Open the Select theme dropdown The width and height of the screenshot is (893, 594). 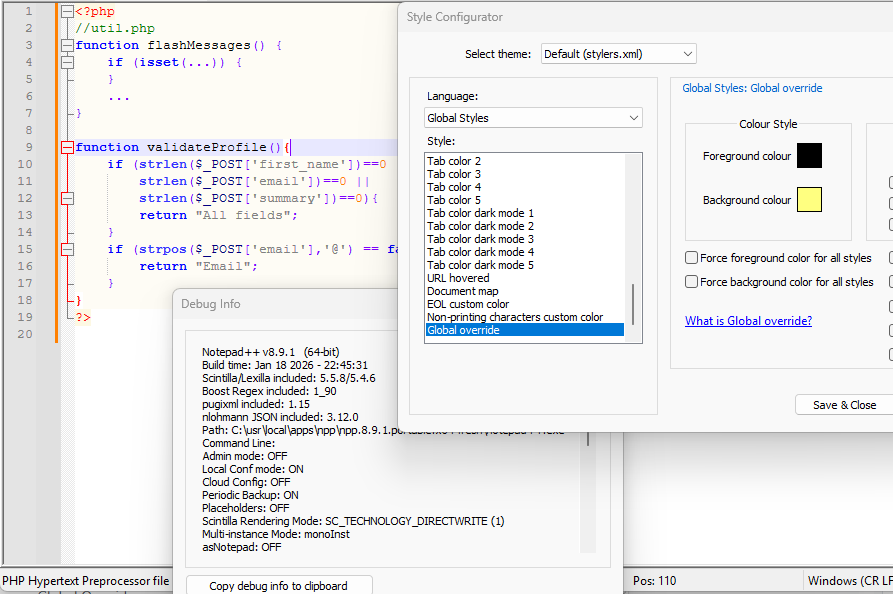pyautogui.click(x=618, y=54)
